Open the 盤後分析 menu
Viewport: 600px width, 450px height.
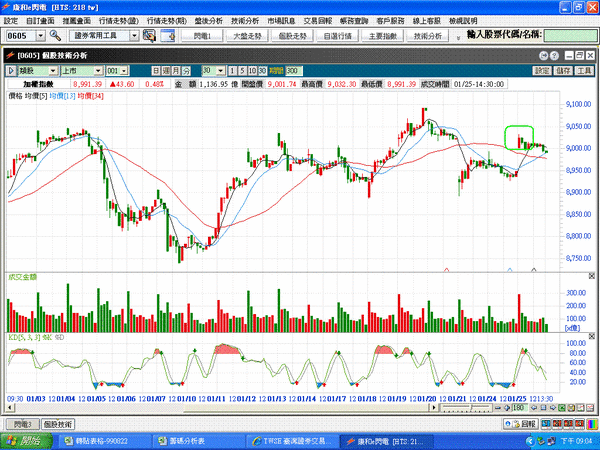[209, 21]
